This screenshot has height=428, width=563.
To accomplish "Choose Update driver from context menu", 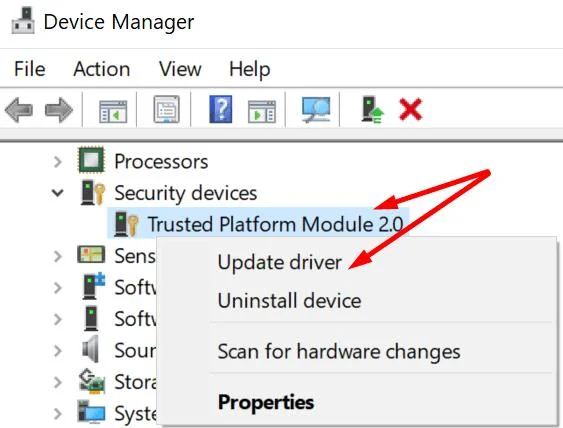I will pos(279,262).
